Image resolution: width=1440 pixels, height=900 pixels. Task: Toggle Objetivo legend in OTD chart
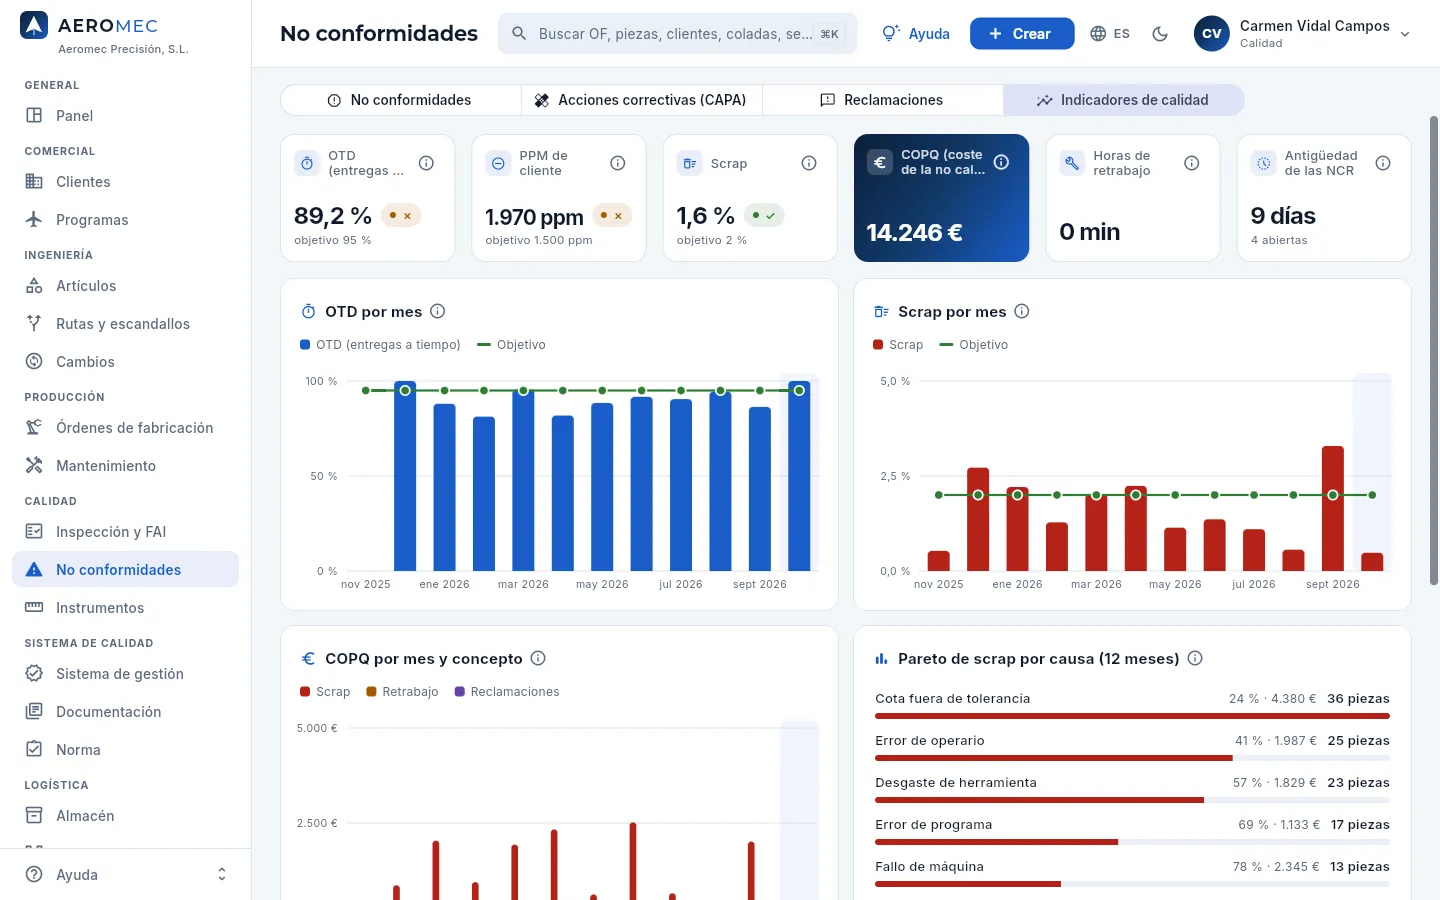click(511, 345)
